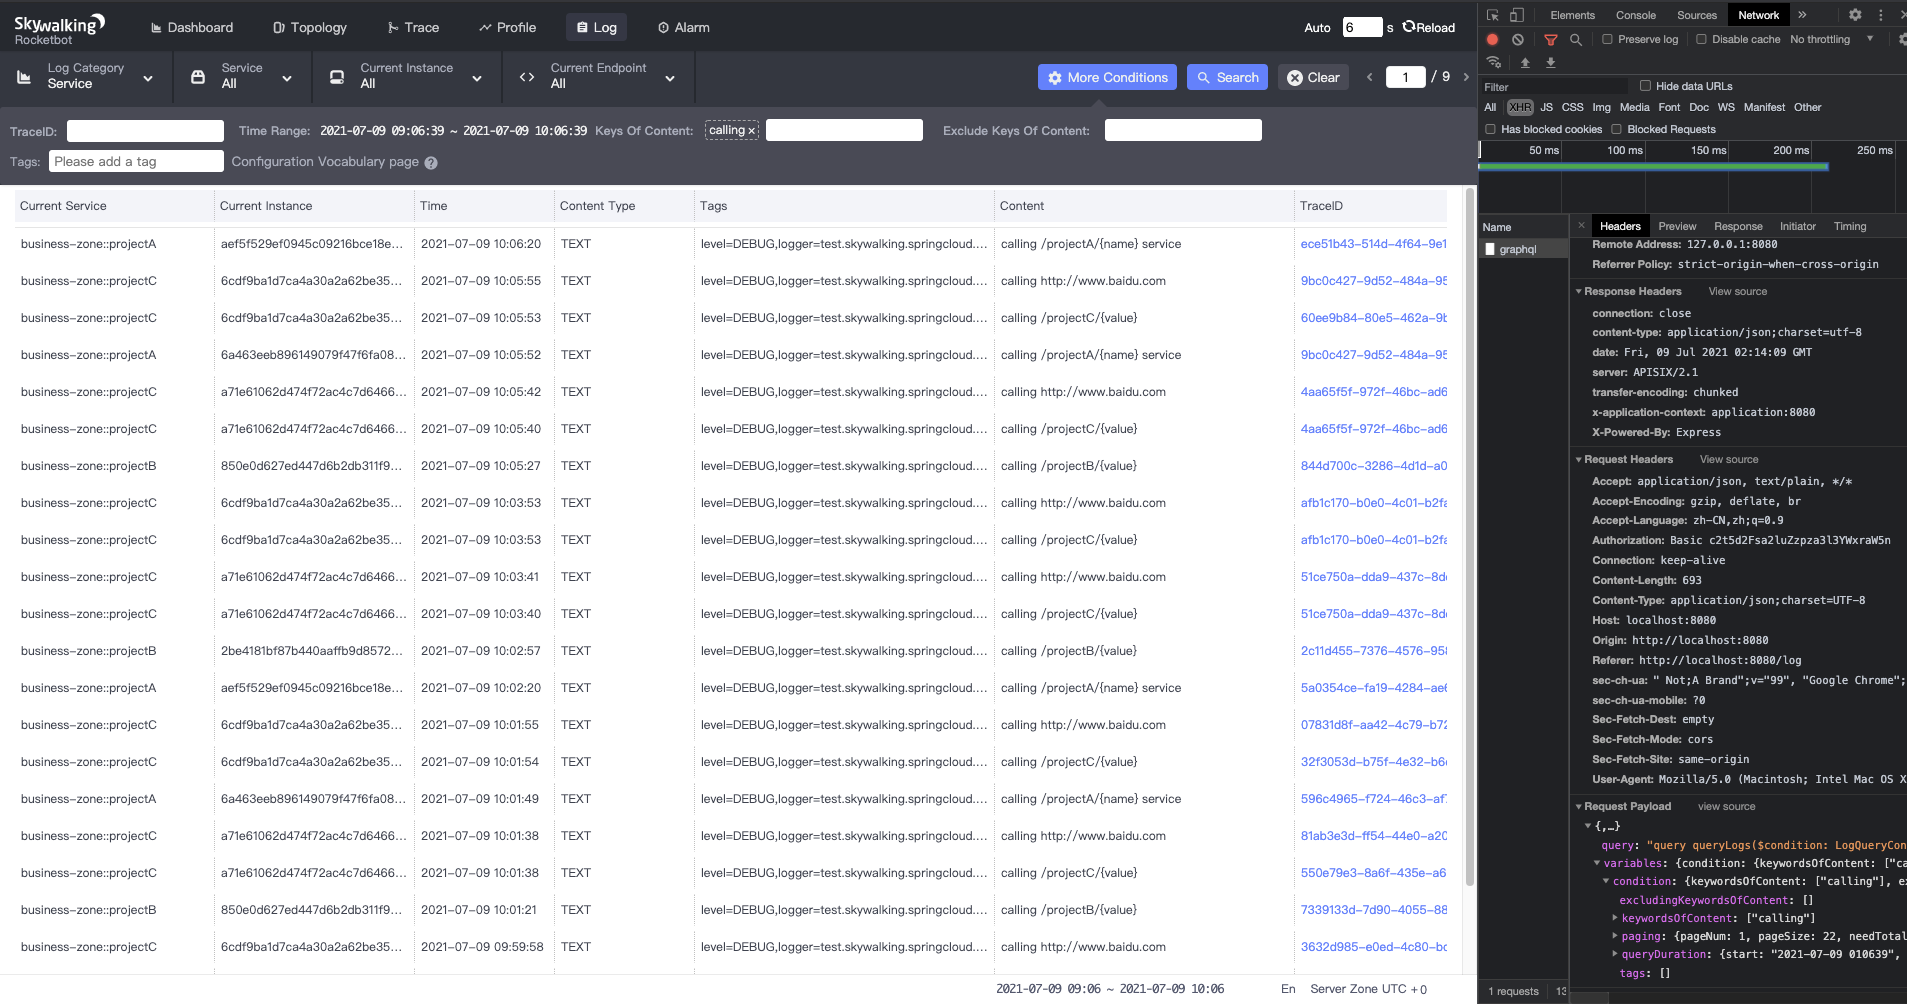Click the TraceID input field
This screenshot has height=1004, width=1907.
pos(145,131)
